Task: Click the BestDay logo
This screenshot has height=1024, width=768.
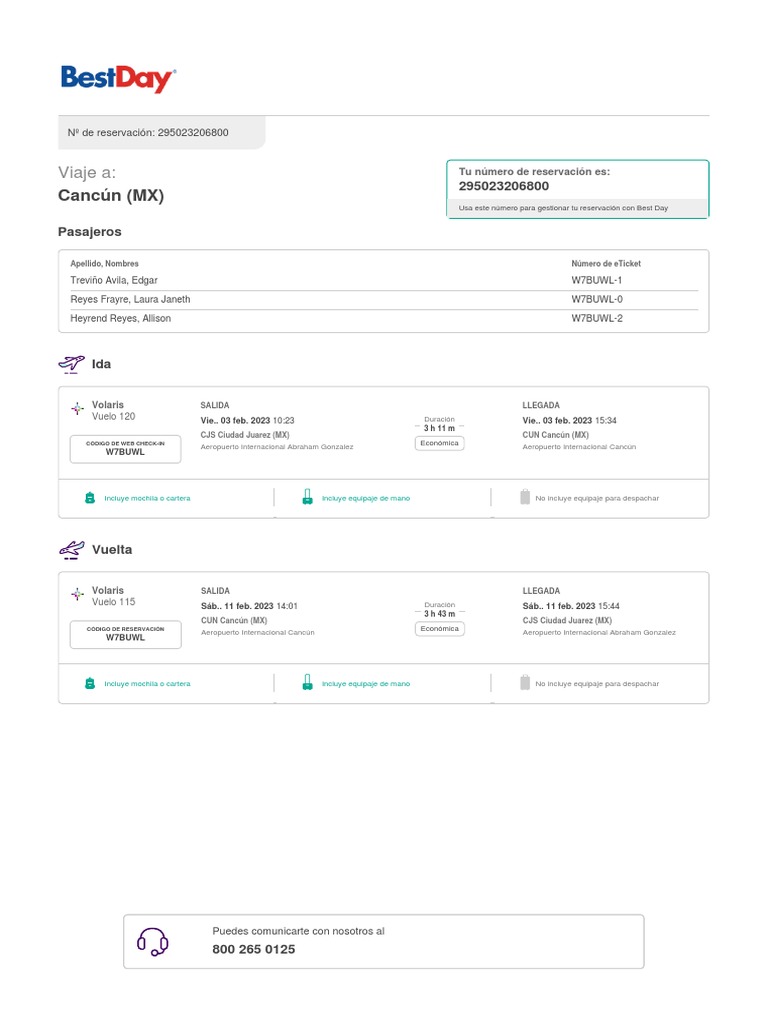Action: (118, 79)
